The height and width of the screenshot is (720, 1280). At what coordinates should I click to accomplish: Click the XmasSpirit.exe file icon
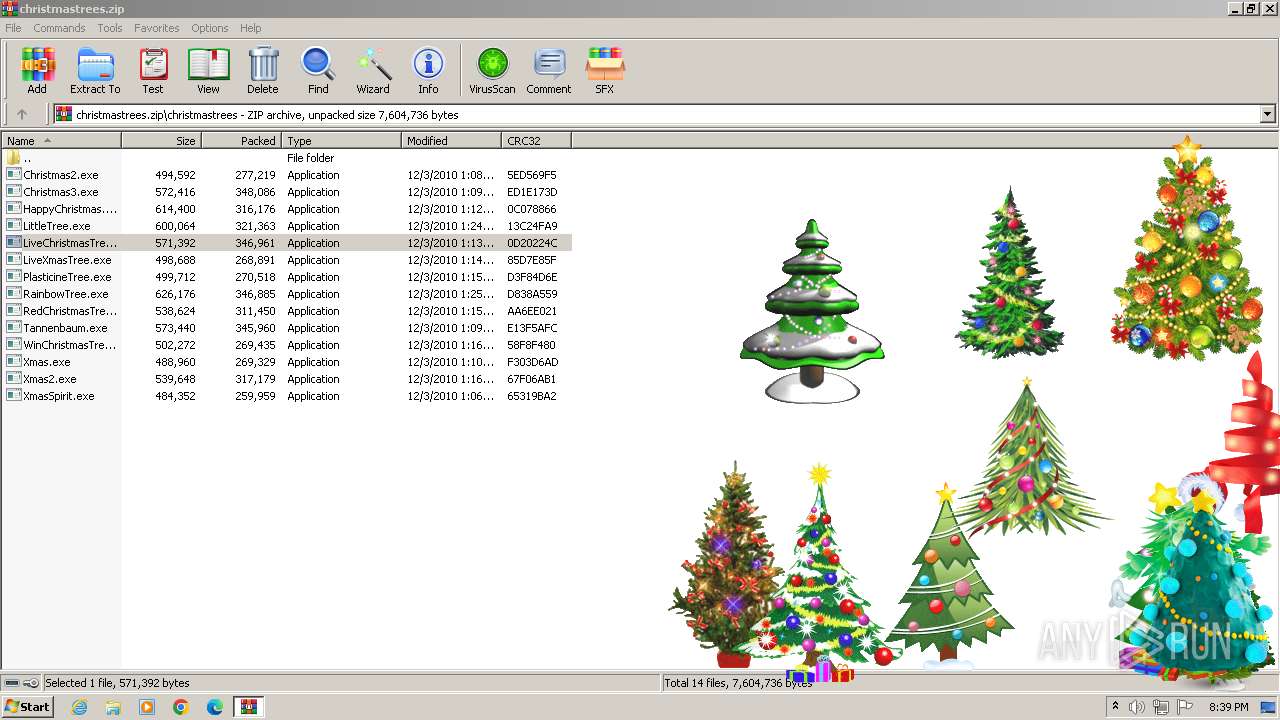point(13,396)
